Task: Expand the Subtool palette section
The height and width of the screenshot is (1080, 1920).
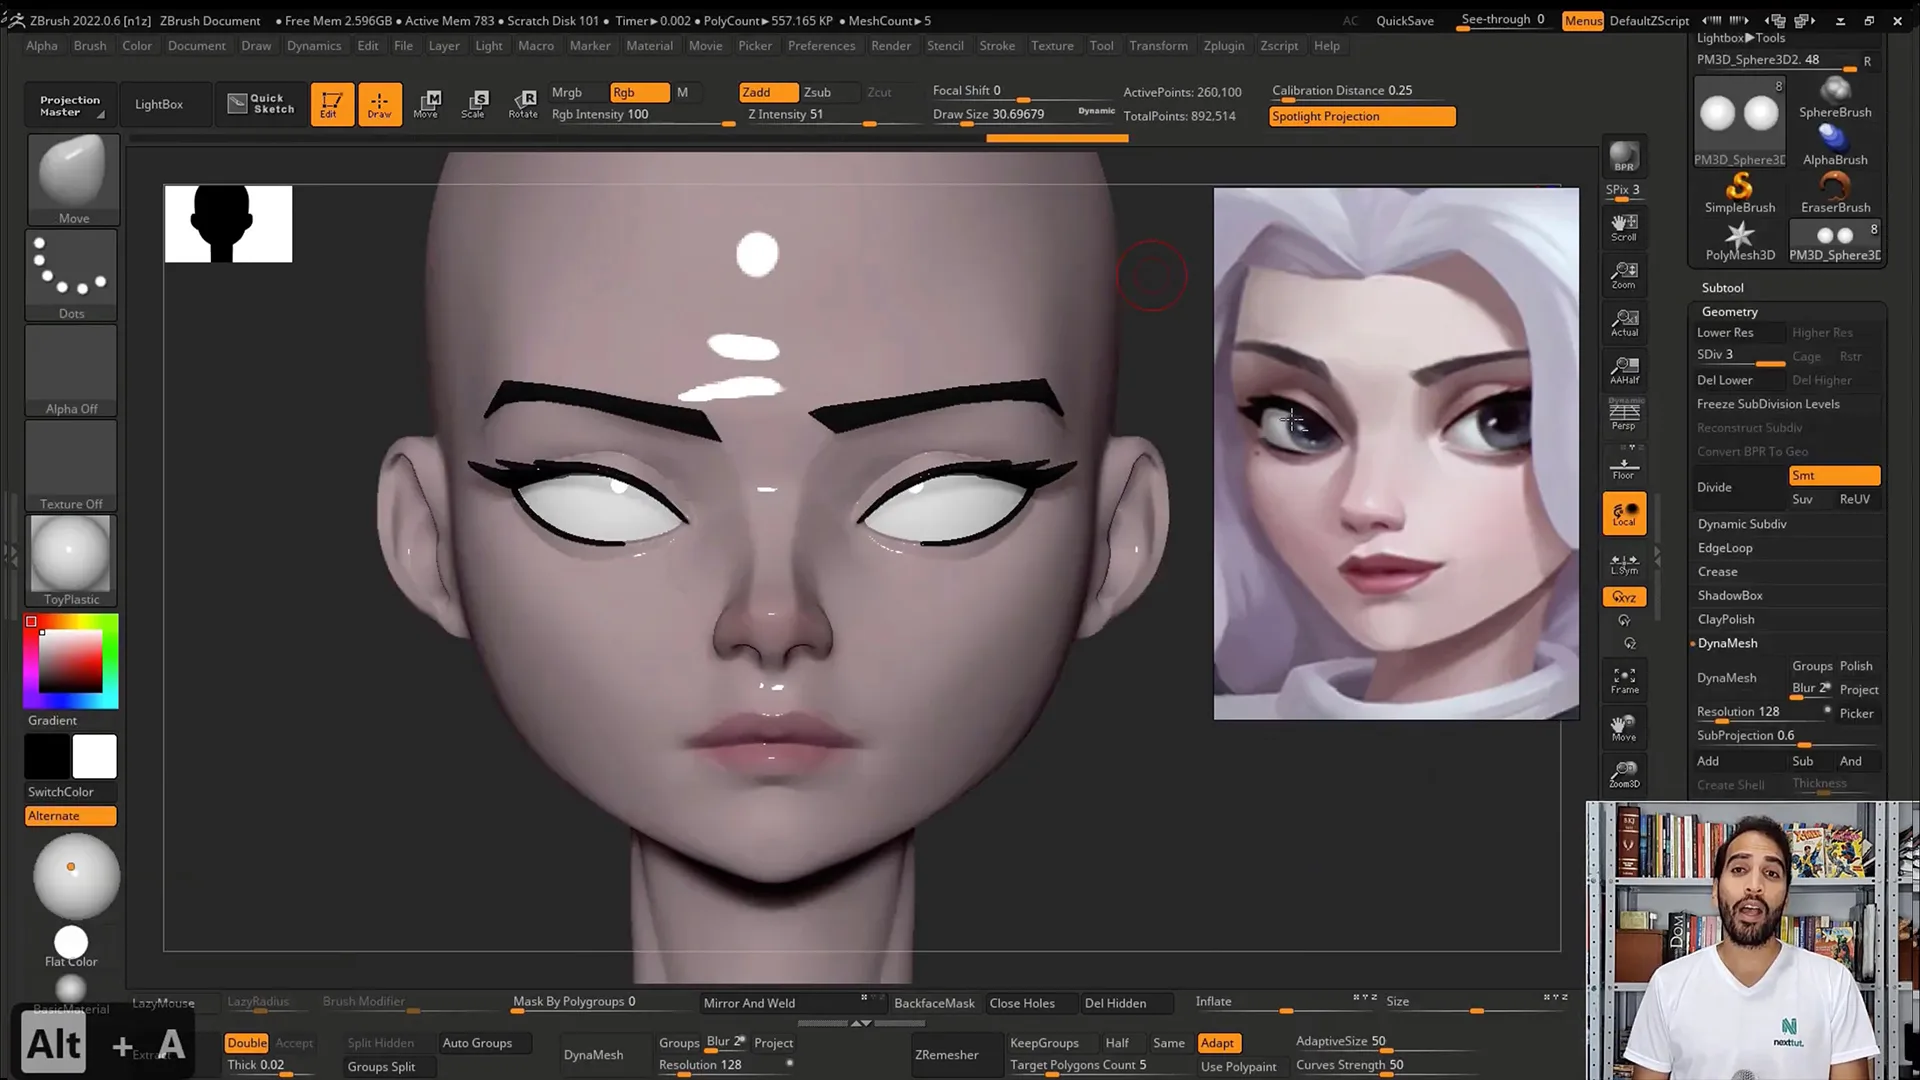Action: (x=1722, y=288)
